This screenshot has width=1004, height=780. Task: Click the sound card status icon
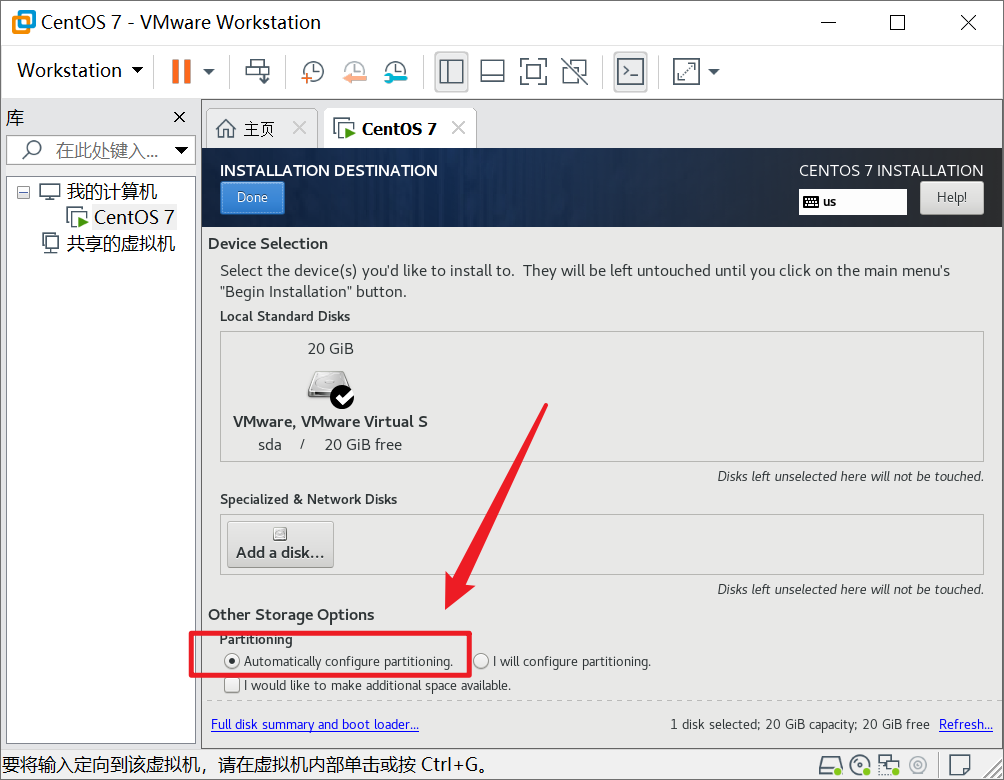pyautogui.click(x=918, y=765)
